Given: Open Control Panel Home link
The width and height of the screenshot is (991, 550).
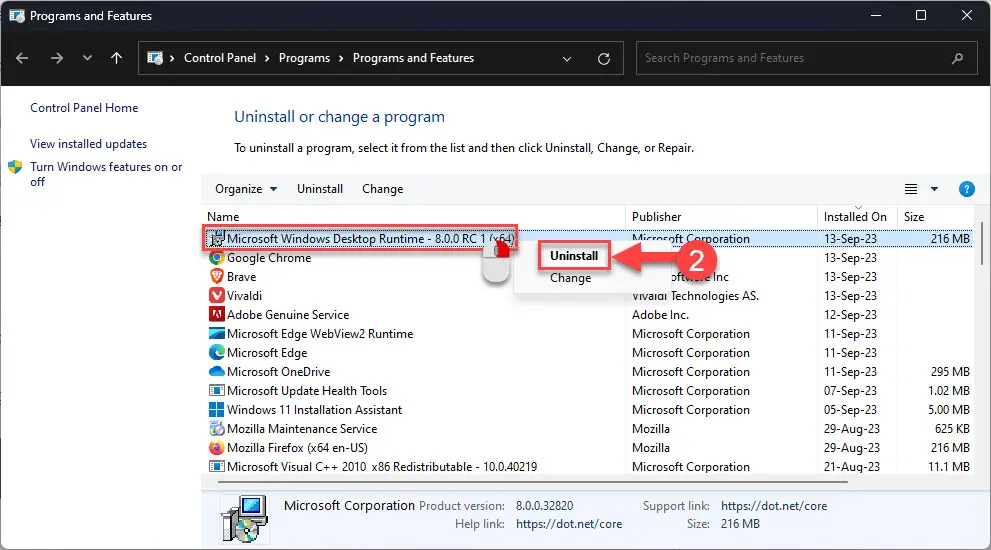Looking at the screenshot, I should [84, 108].
